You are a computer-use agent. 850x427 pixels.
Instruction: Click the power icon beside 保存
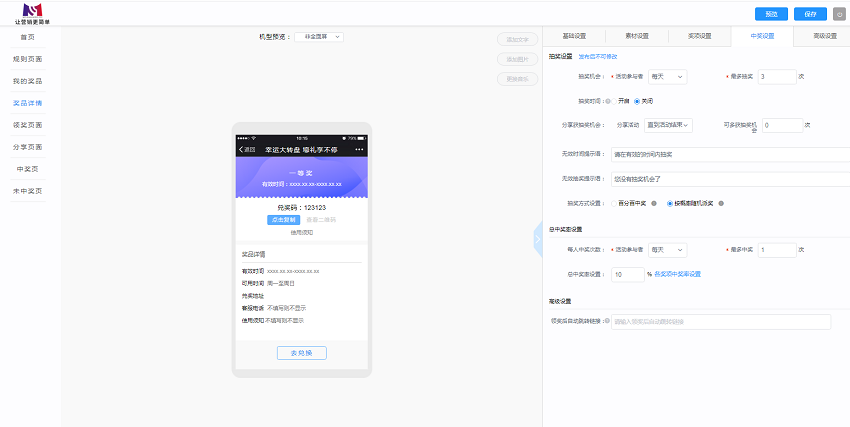click(x=839, y=14)
